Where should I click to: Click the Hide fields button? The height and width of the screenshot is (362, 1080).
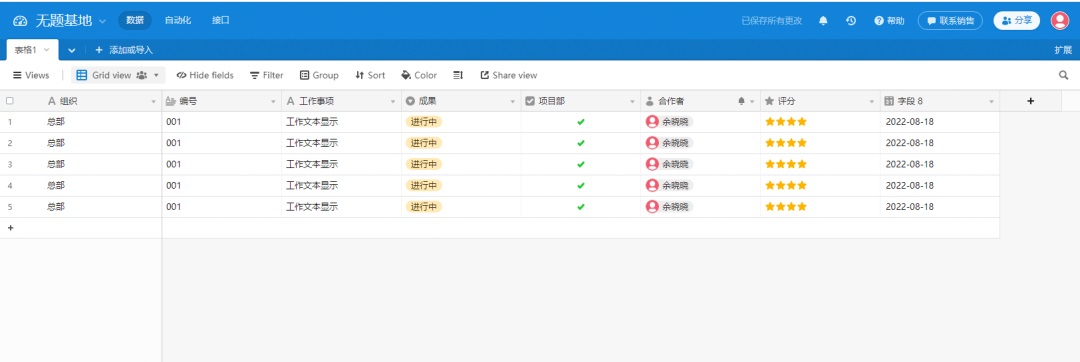click(205, 75)
